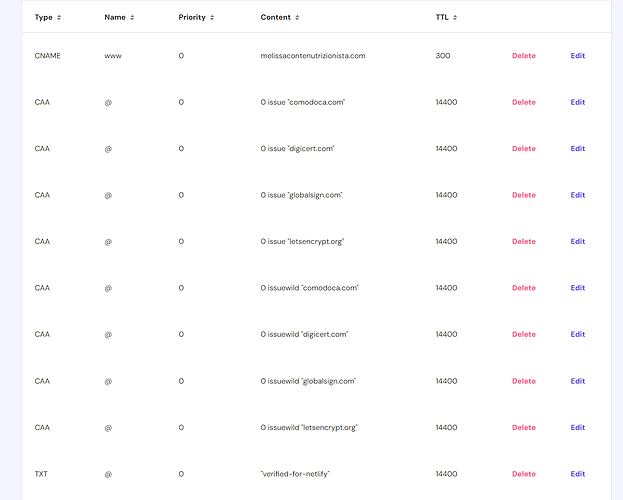This screenshot has height=500, width=623.
Task: Click the Content column sort icon
Action: click(x=297, y=18)
